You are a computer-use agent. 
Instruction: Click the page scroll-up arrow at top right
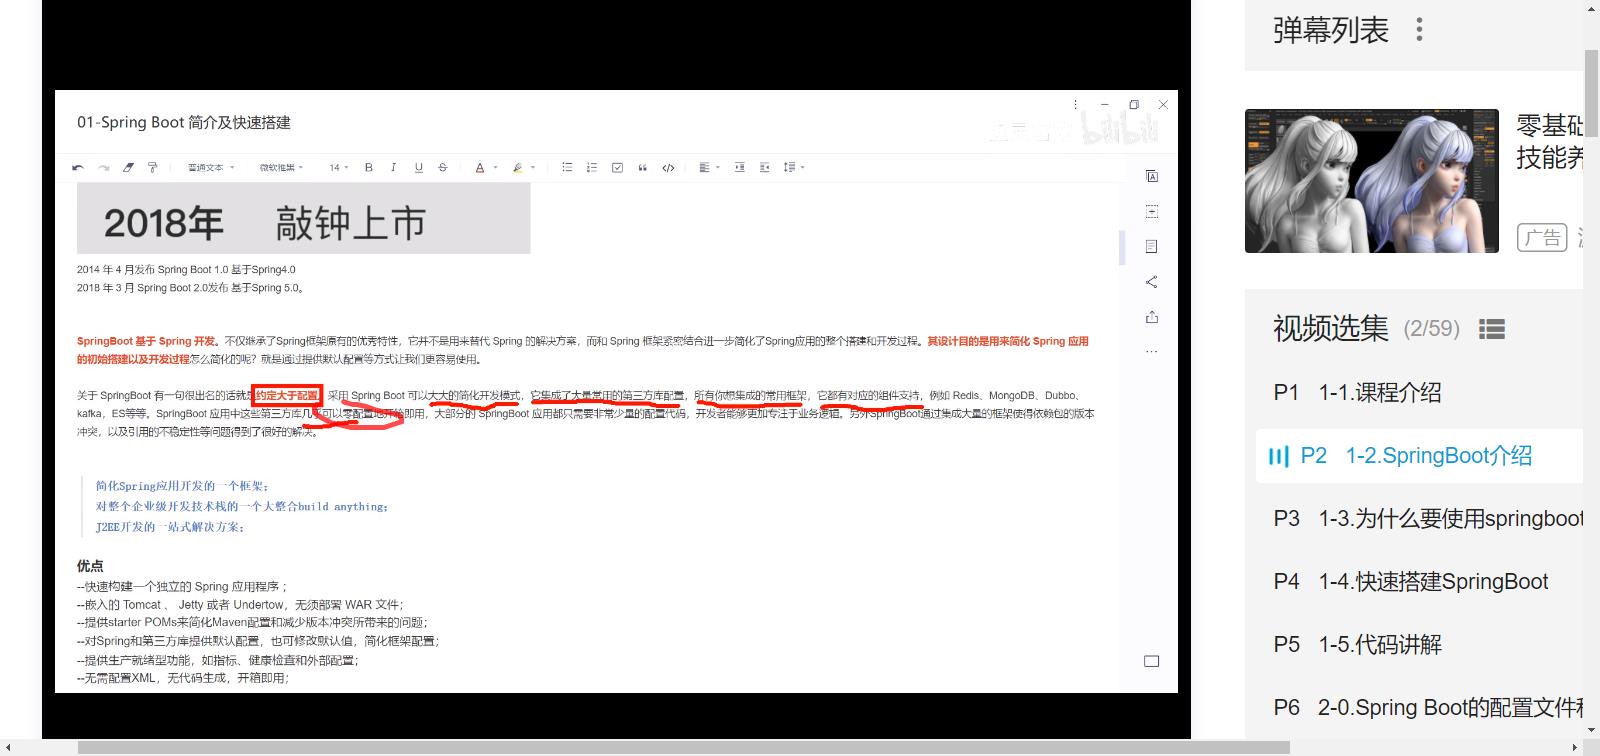click(x=1592, y=7)
